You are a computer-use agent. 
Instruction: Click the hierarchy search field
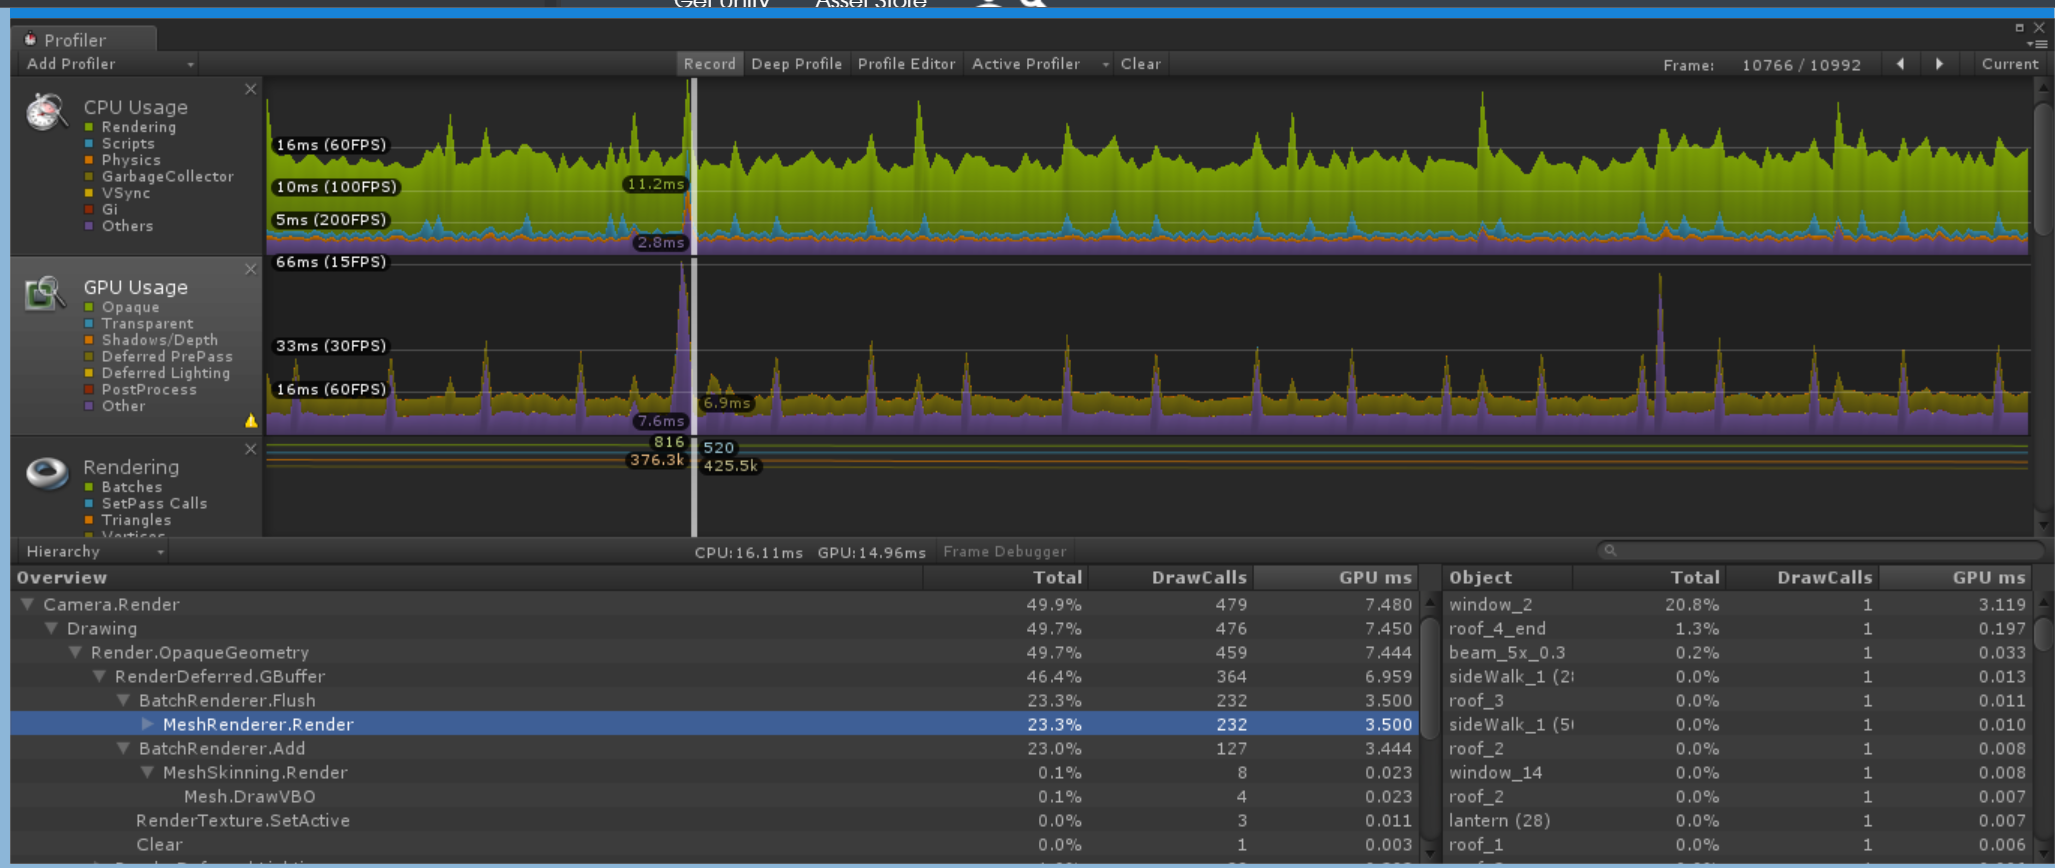tap(1820, 551)
